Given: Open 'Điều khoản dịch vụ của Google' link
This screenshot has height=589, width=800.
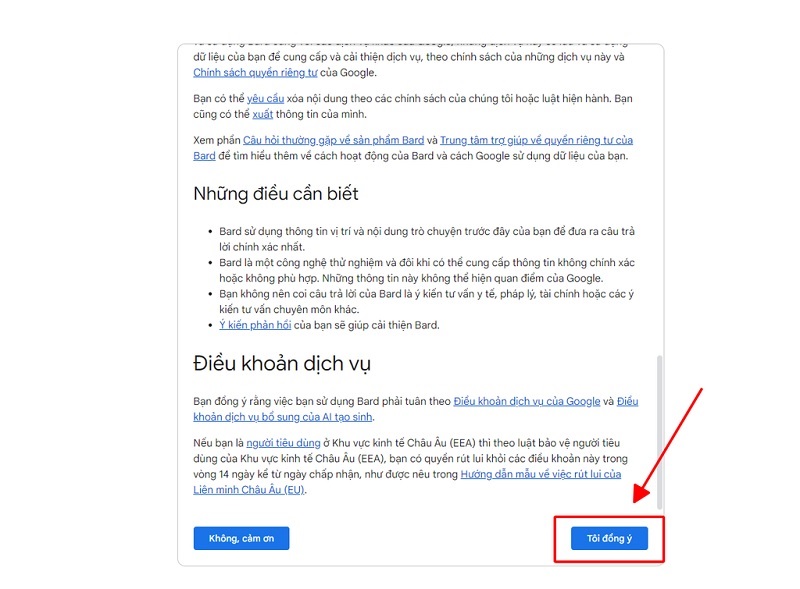Looking at the screenshot, I should coord(526,401).
